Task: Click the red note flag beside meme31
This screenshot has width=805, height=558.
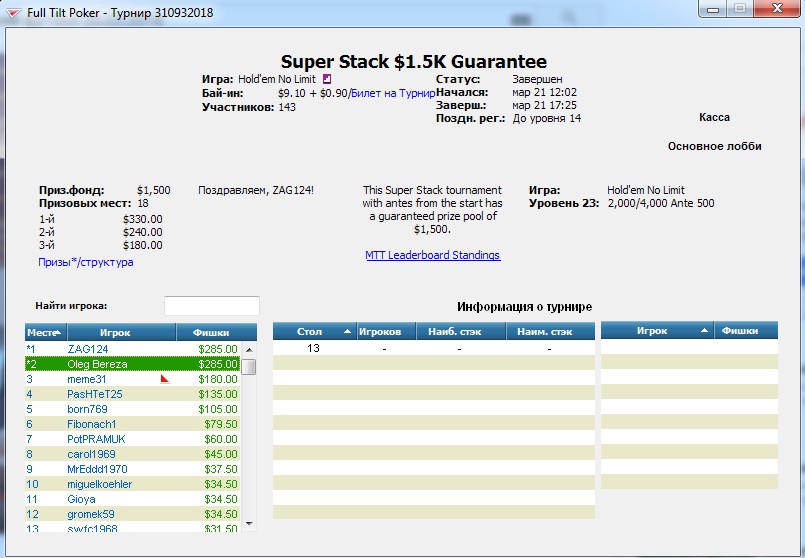Action: coord(165,379)
